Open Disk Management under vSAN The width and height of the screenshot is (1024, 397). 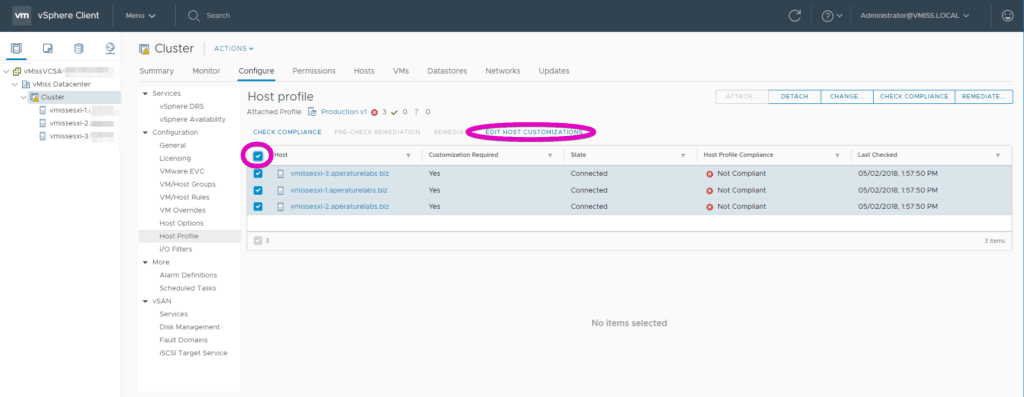(x=189, y=327)
